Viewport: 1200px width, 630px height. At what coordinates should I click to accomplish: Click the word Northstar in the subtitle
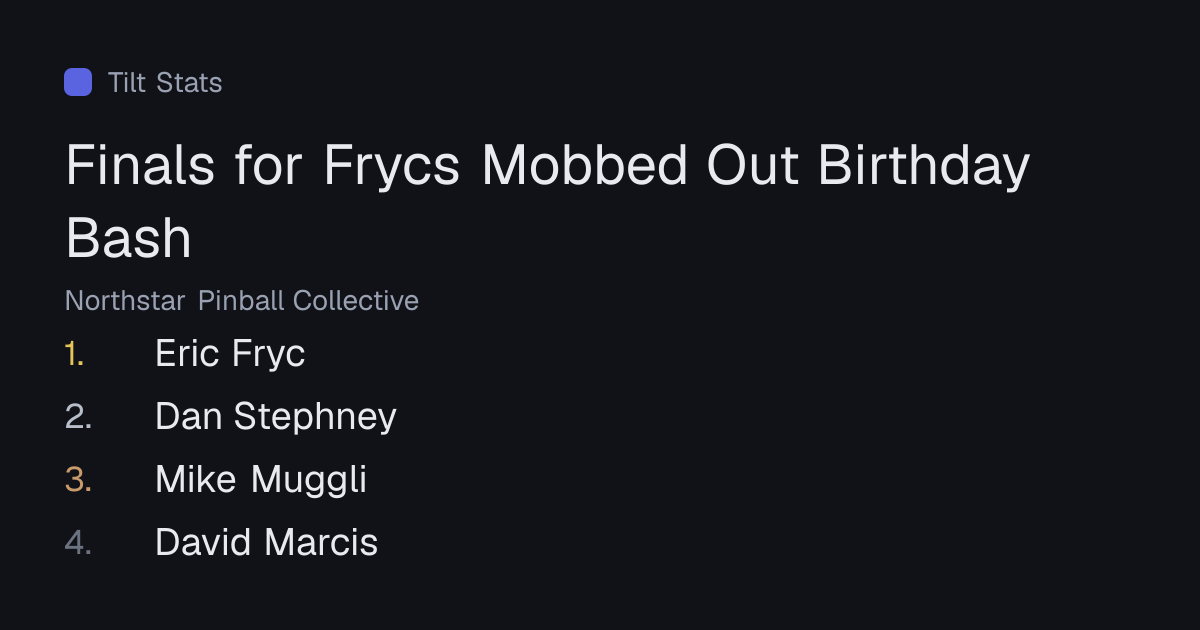coord(125,300)
